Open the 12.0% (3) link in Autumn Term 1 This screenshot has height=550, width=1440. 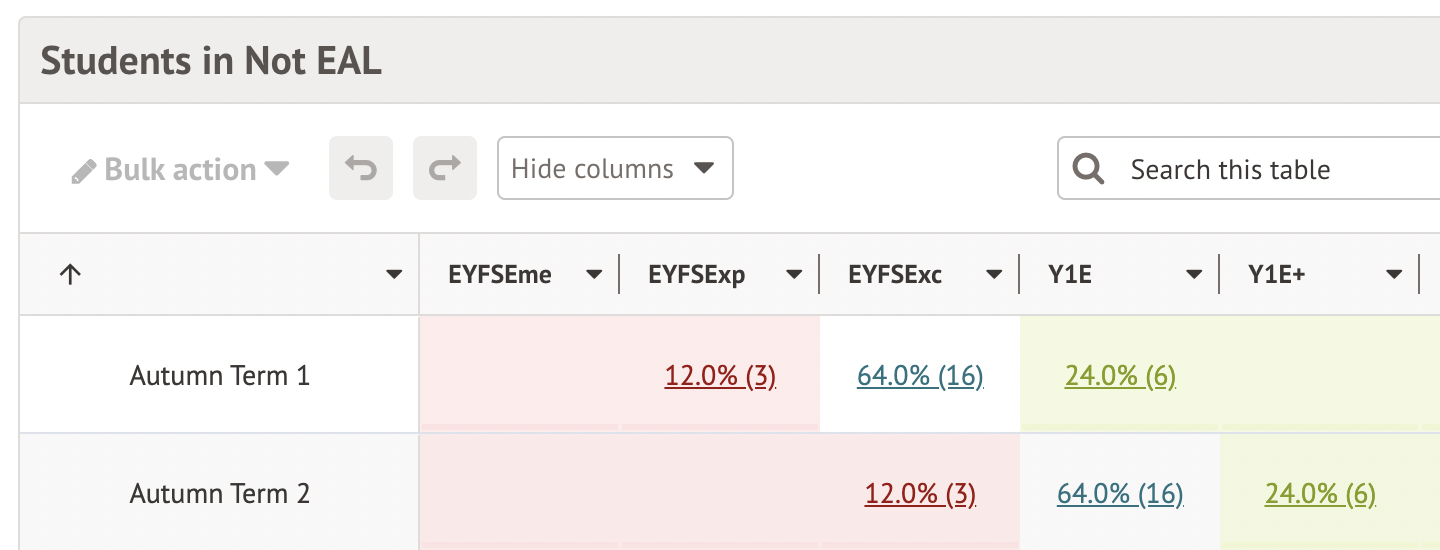[x=720, y=376]
